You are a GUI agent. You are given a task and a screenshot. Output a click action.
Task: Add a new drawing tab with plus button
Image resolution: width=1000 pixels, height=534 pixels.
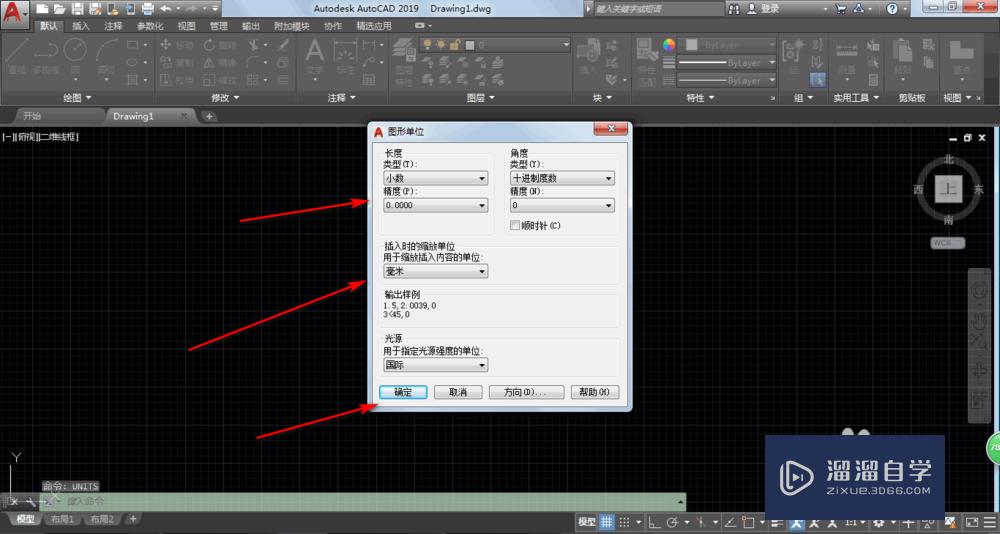[209, 116]
